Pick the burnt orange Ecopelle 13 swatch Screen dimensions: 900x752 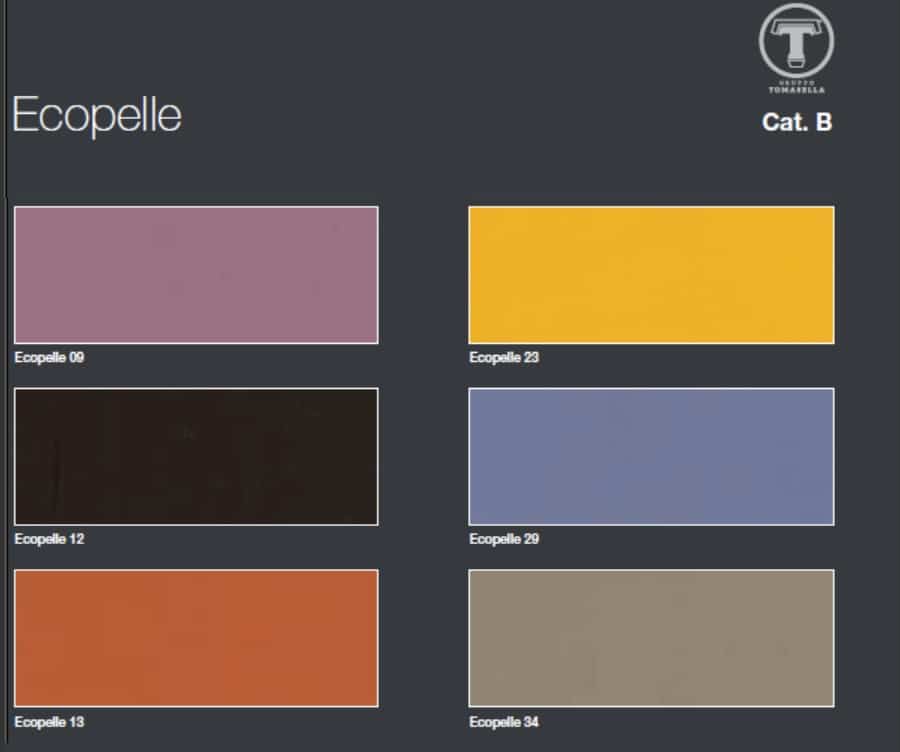click(x=196, y=638)
